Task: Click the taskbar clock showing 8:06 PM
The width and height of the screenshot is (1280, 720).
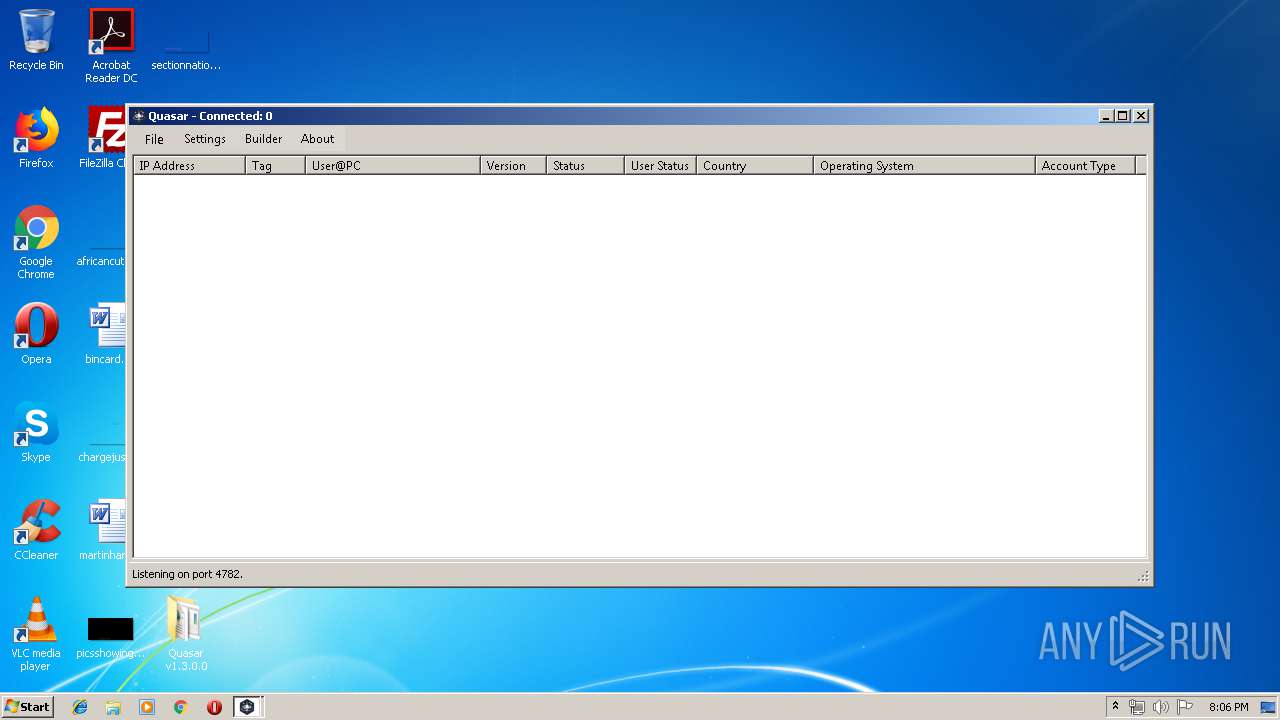Action: 1228,707
